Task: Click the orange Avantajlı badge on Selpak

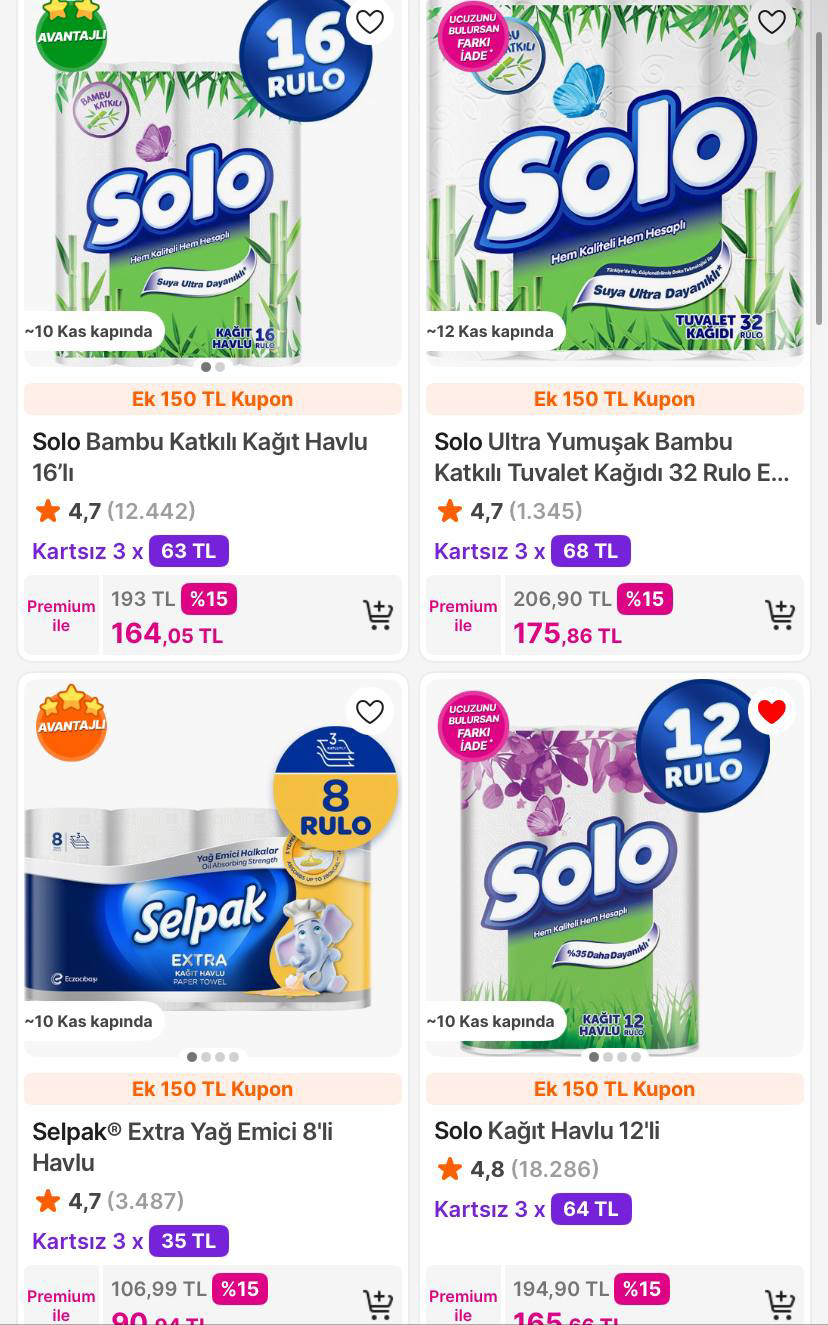Action: click(71, 722)
